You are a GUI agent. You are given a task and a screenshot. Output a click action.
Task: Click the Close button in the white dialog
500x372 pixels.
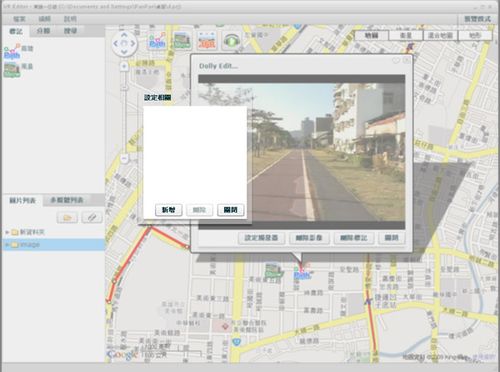point(230,210)
